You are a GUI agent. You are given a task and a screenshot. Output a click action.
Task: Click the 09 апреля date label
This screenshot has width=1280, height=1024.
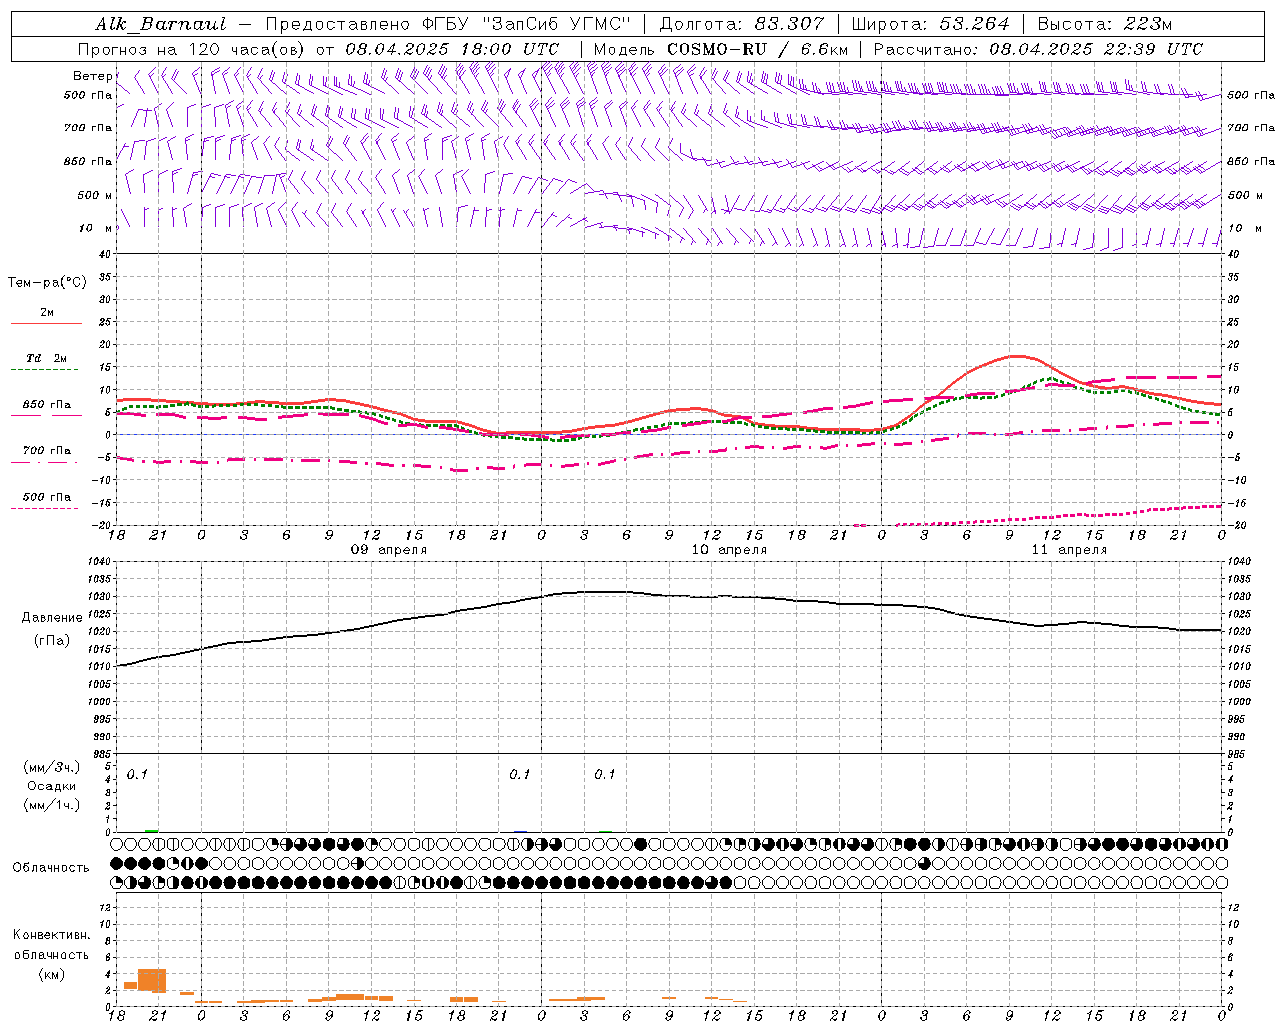tap(389, 550)
